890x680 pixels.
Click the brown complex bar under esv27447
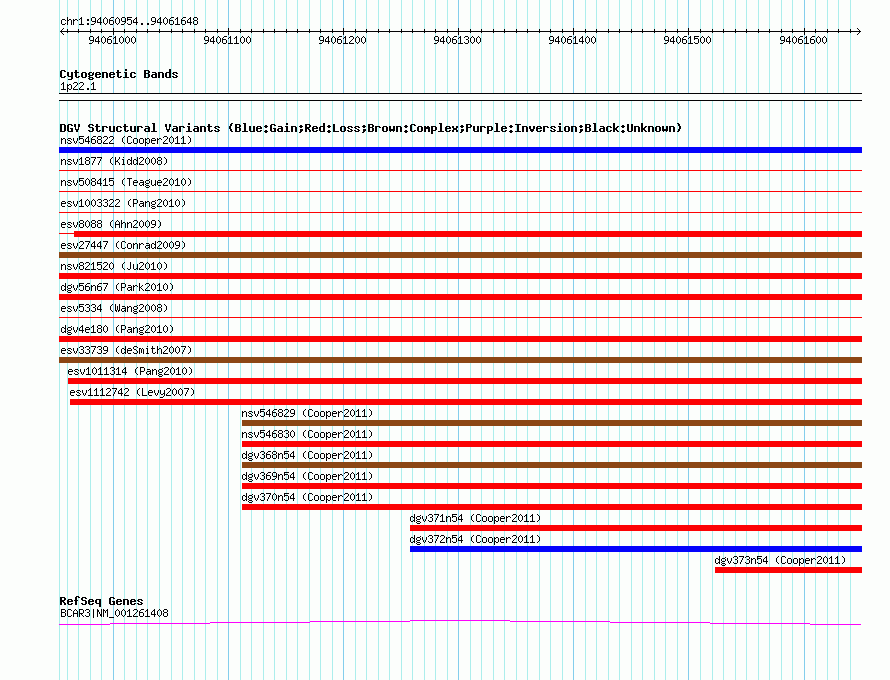(460, 255)
